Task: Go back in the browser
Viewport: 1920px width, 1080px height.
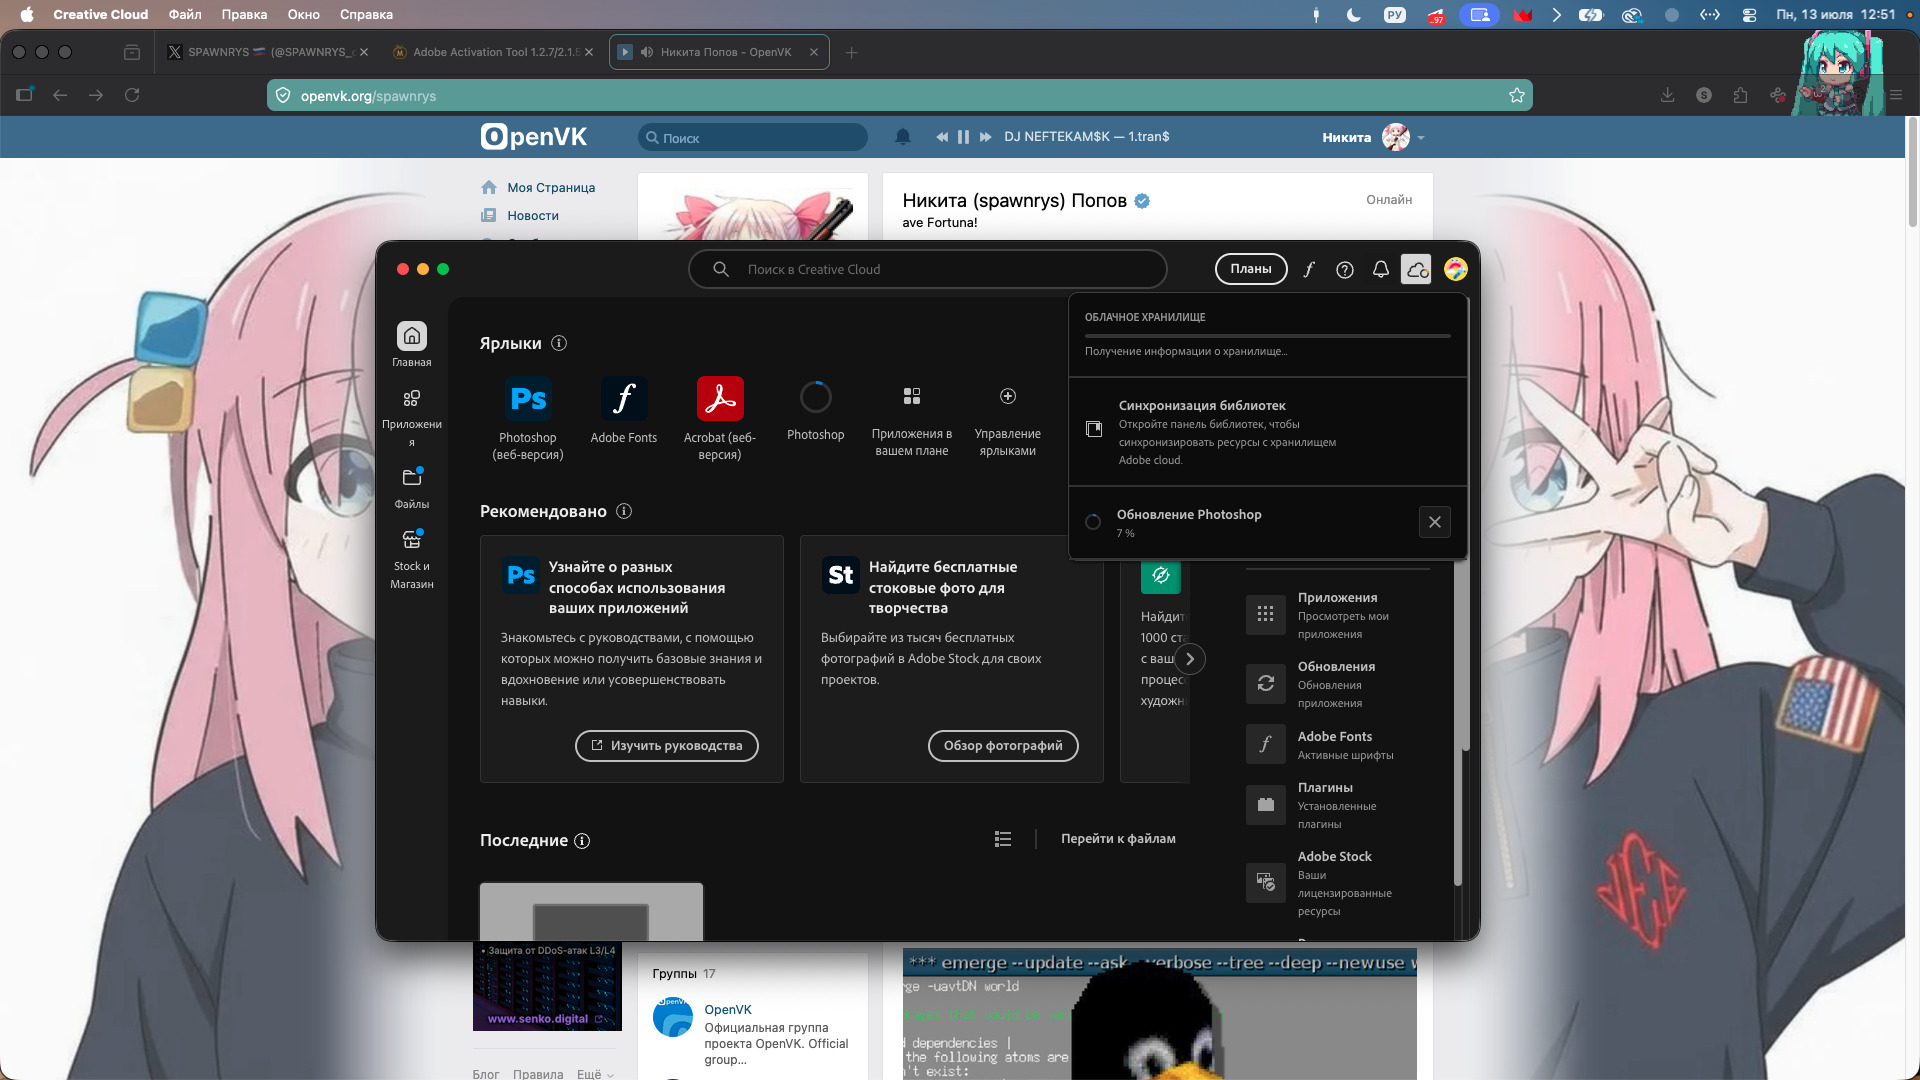Action: pyautogui.click(x=60, y=95)
